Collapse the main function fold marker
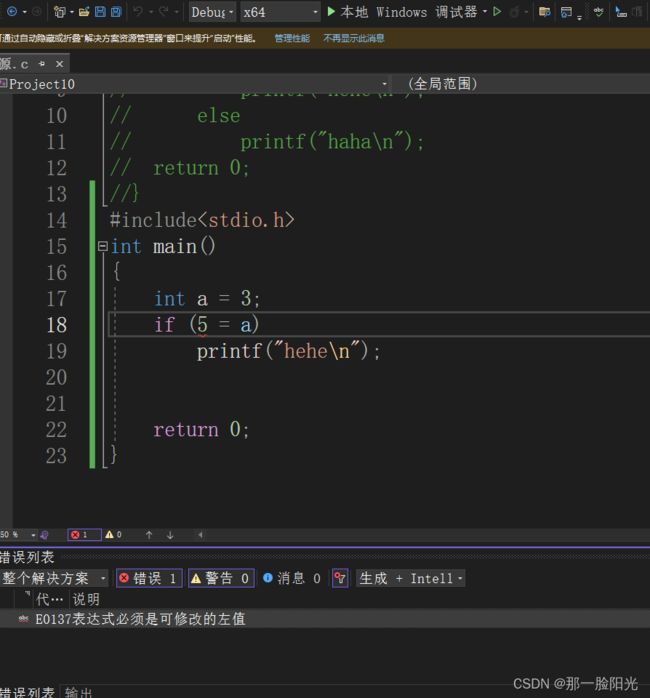This screenshot has width=650, height=698. click(103, 246)
